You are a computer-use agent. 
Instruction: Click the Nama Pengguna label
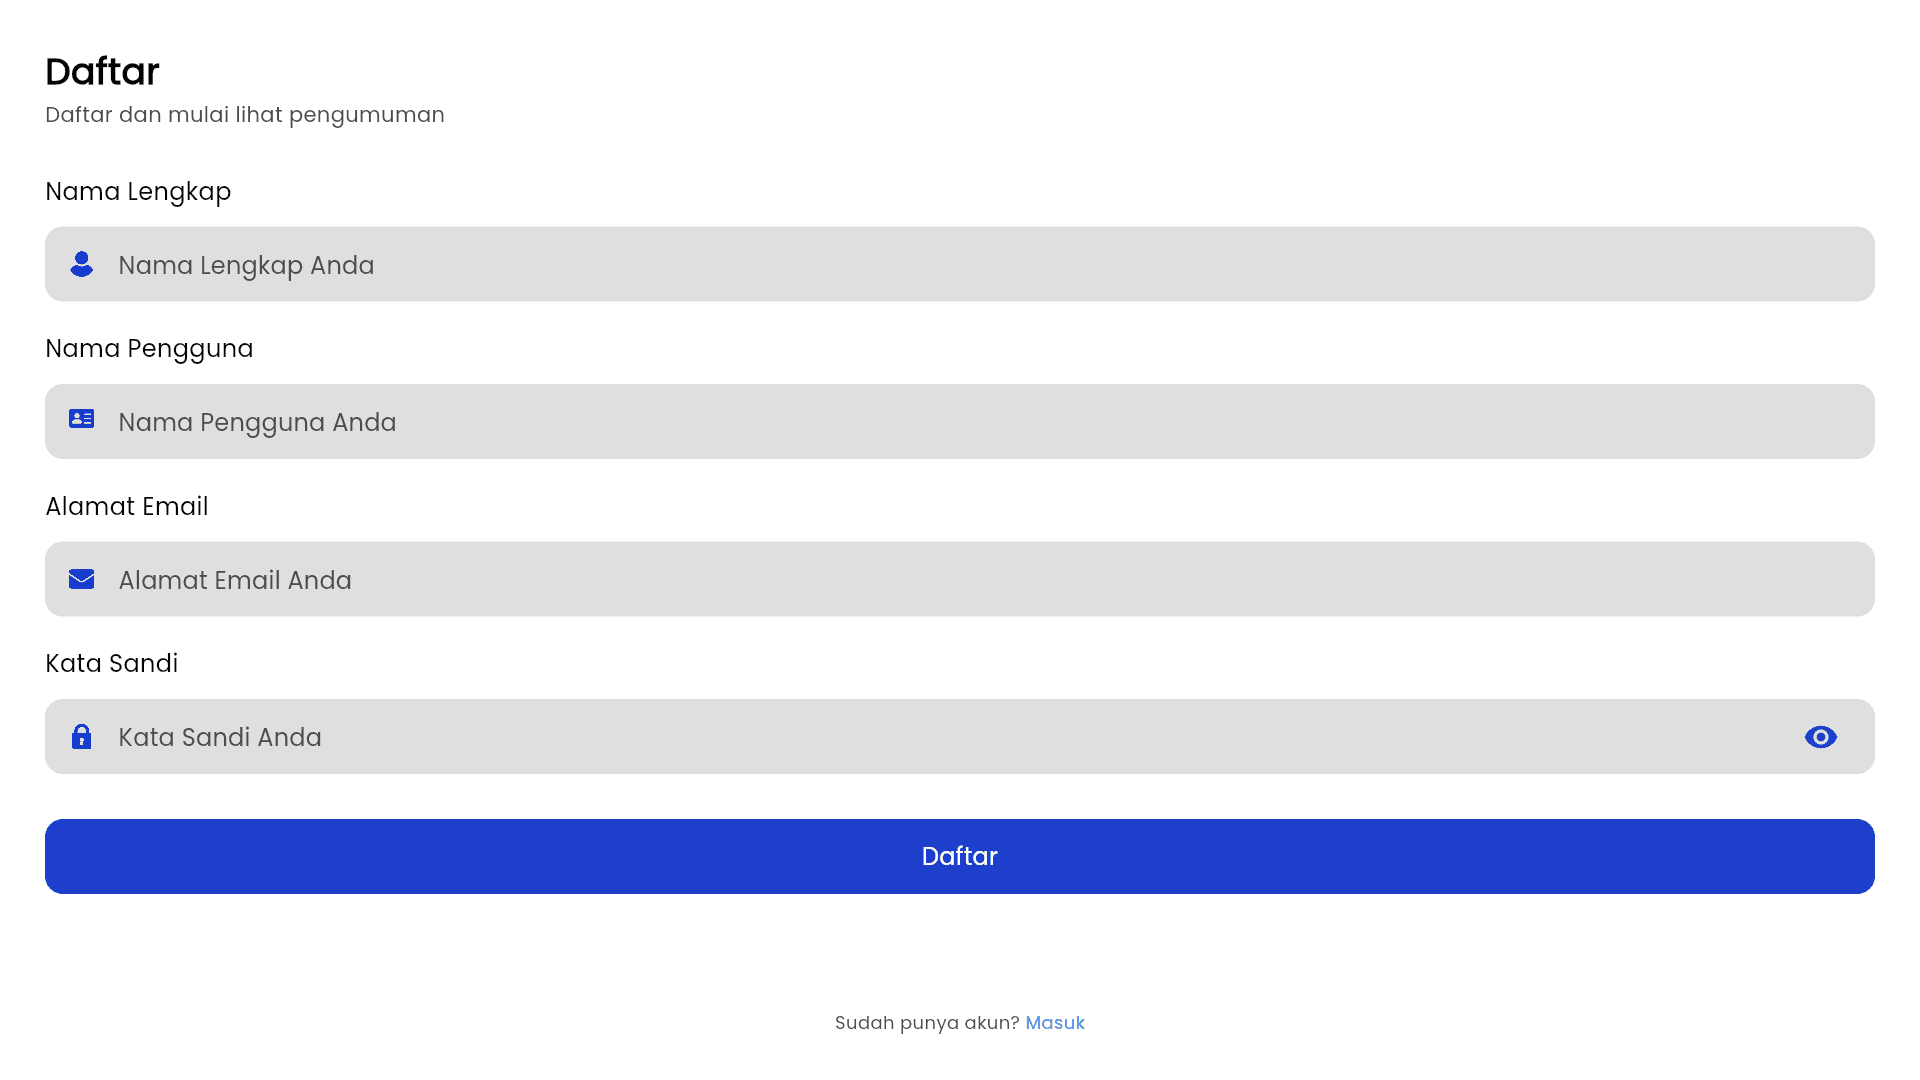[149, 349]
